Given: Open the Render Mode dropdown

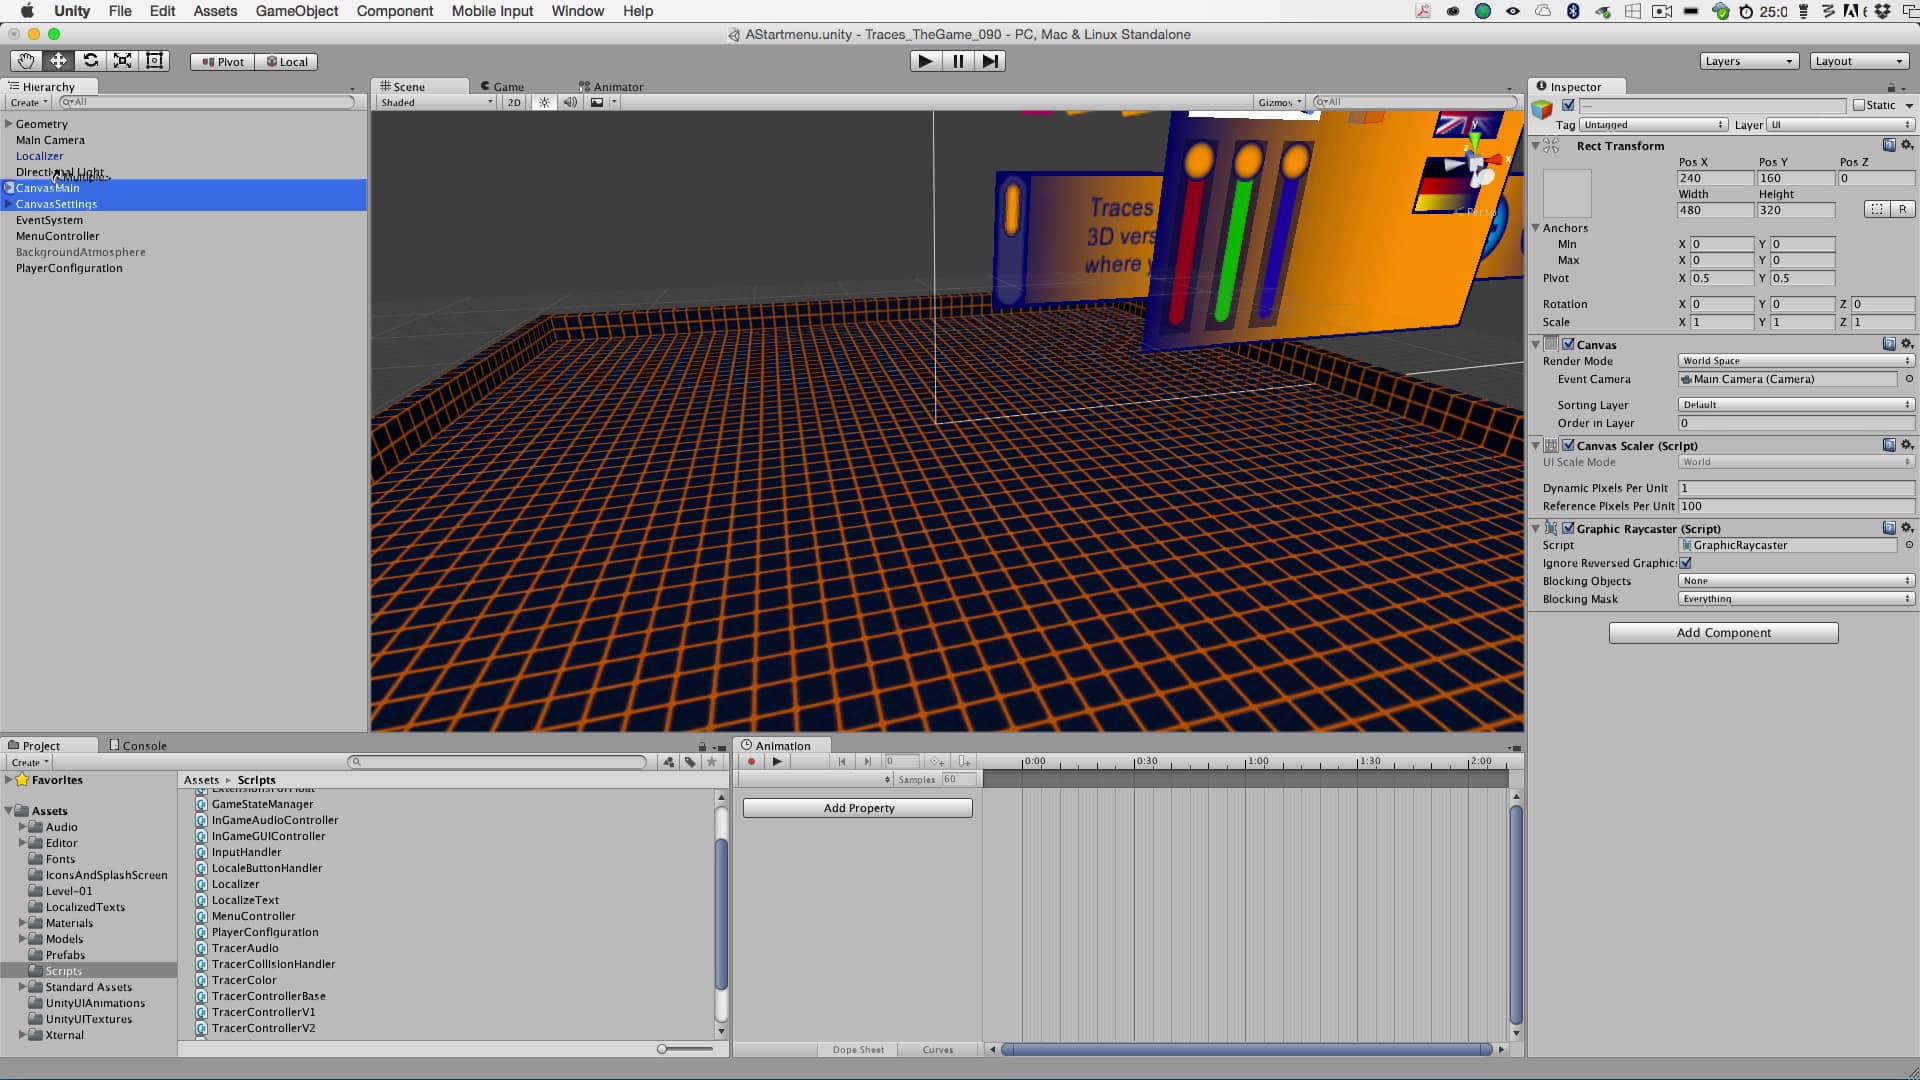Looking at the screenshot, I should pyautogui.click(x=1795, y=361).
